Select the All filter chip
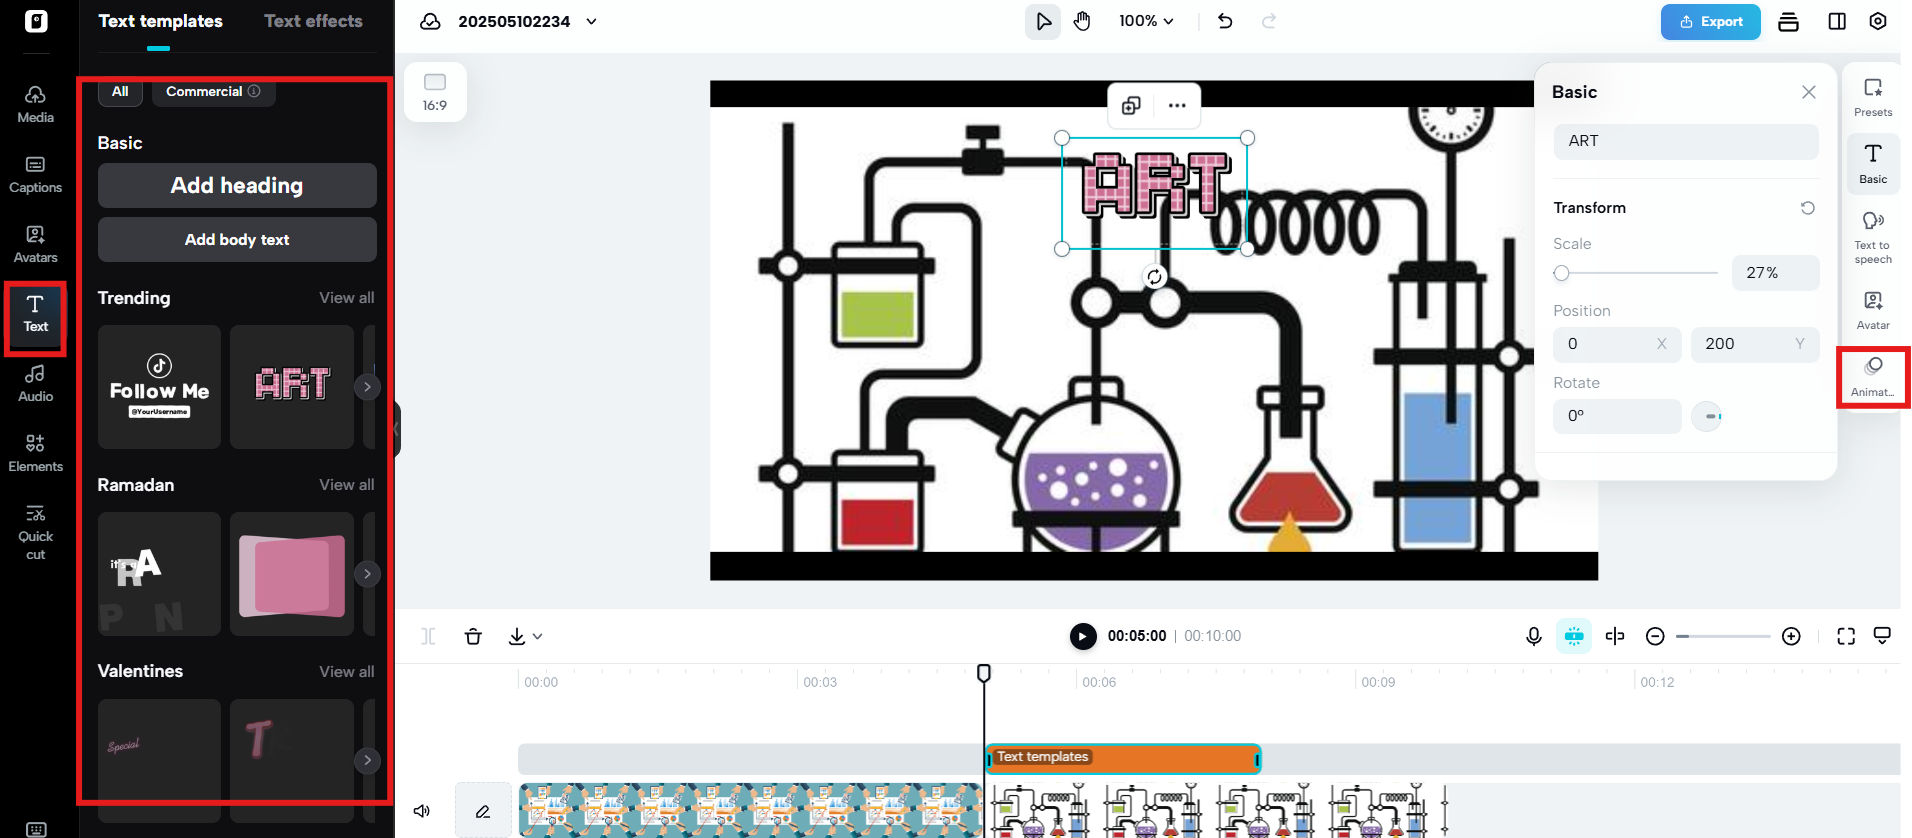The image size is (1912, 838). coord(120,92)
